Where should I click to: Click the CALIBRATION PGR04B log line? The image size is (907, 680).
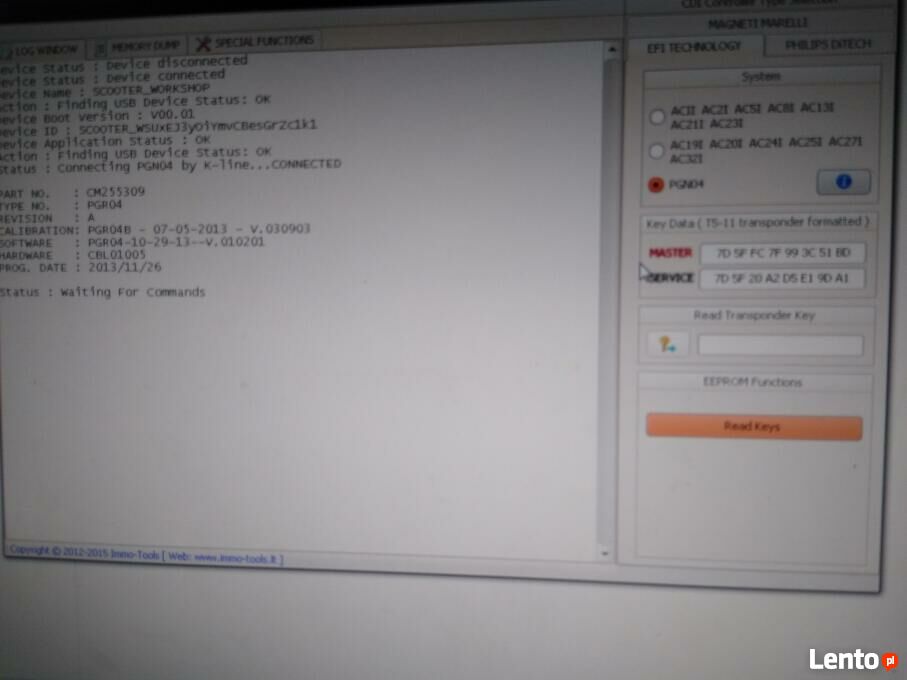tap(155, 229)
